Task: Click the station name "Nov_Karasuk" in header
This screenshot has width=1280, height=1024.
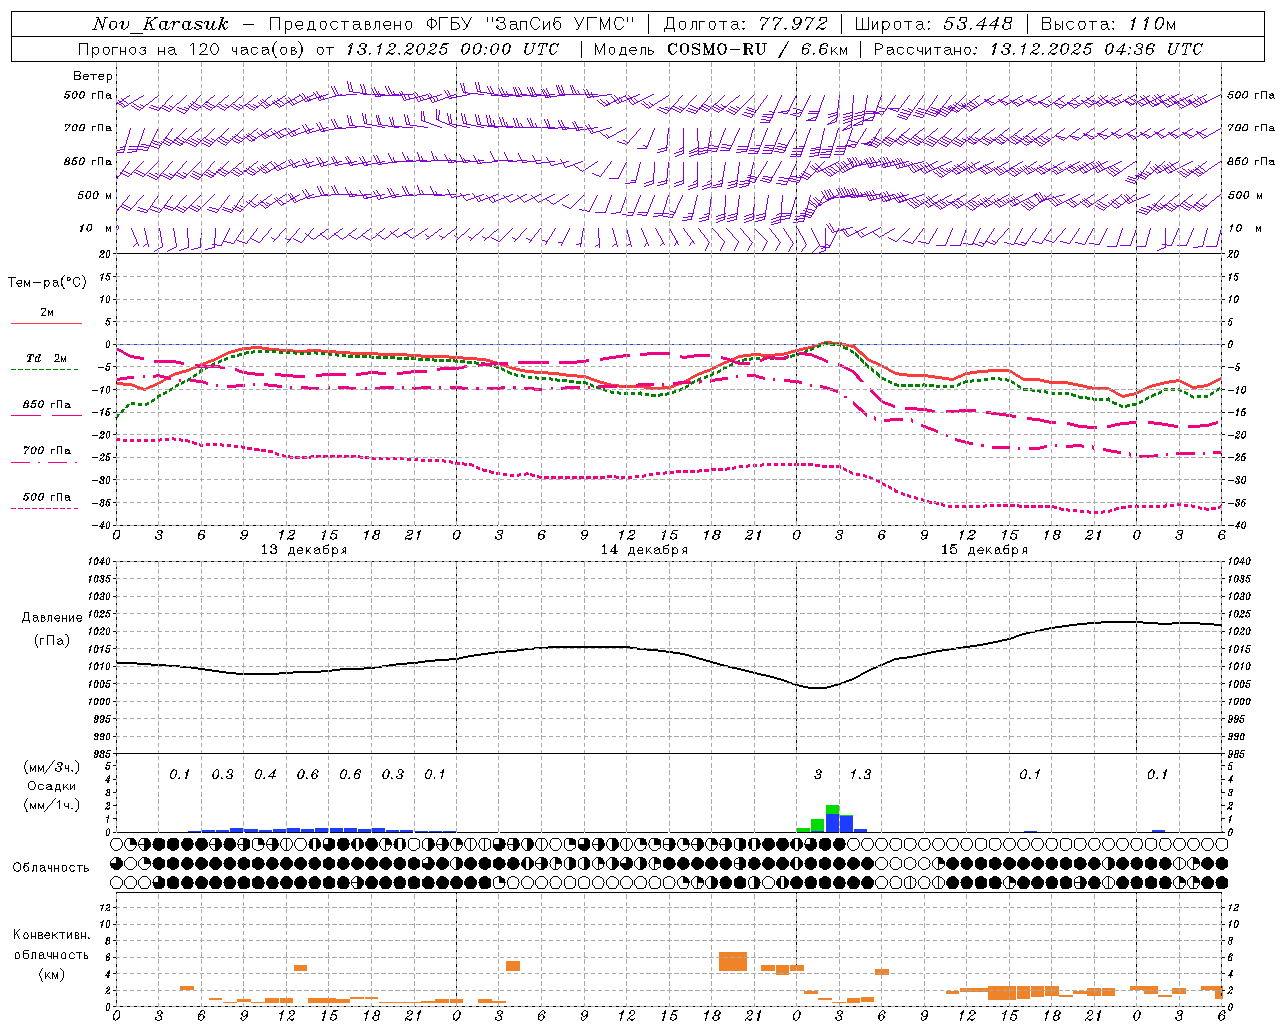Action: (x=162, y=24)
